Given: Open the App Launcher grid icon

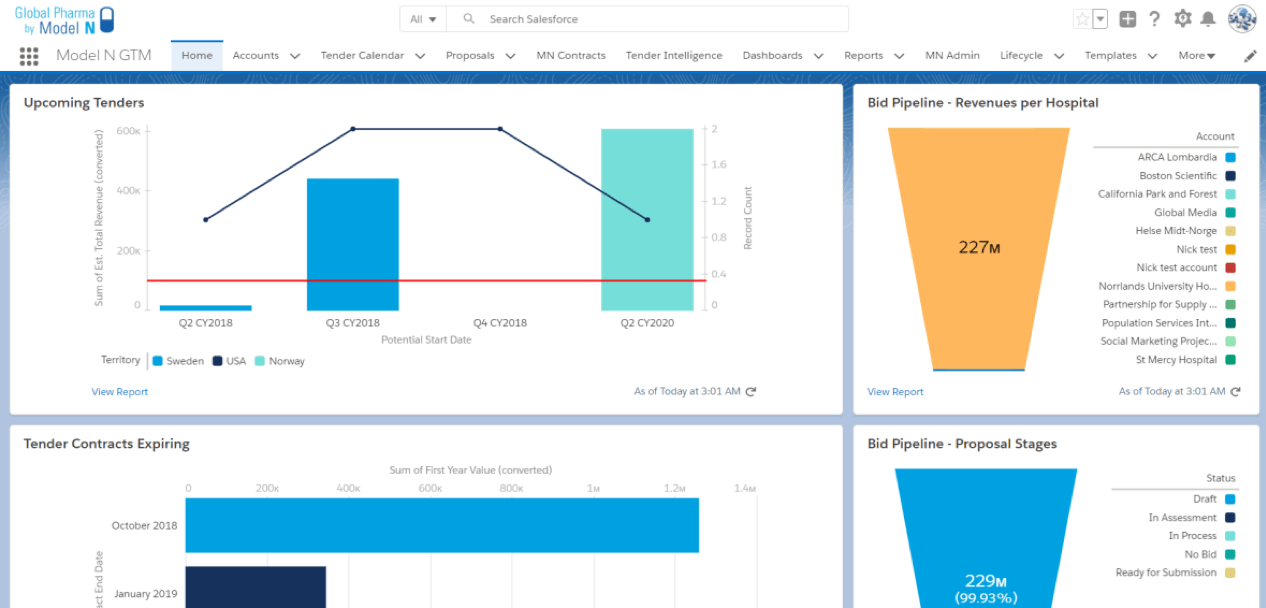Looking at the screenshot, I should coord(29,56).
